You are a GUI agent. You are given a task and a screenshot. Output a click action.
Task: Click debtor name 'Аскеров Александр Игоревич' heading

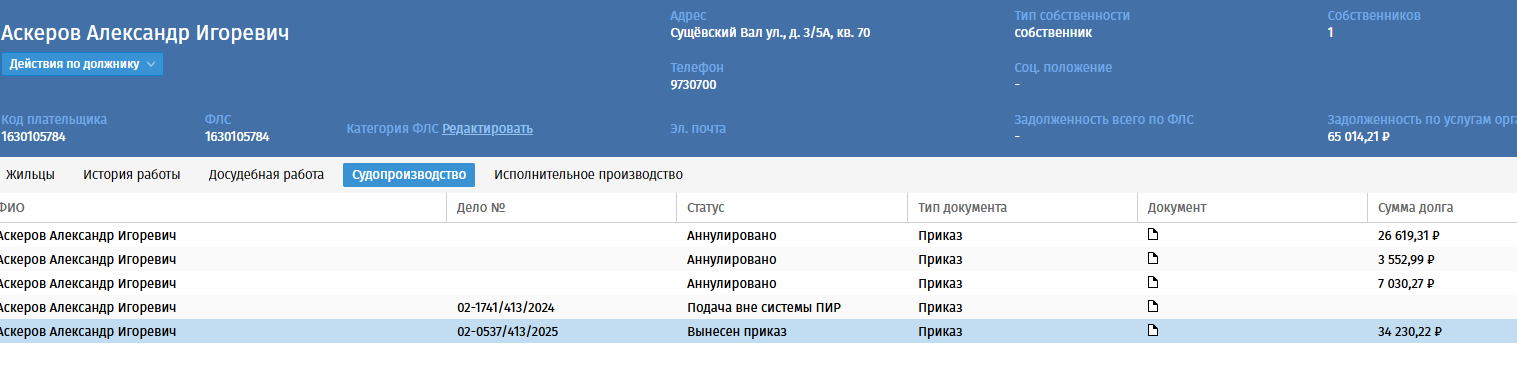[145, 33]
